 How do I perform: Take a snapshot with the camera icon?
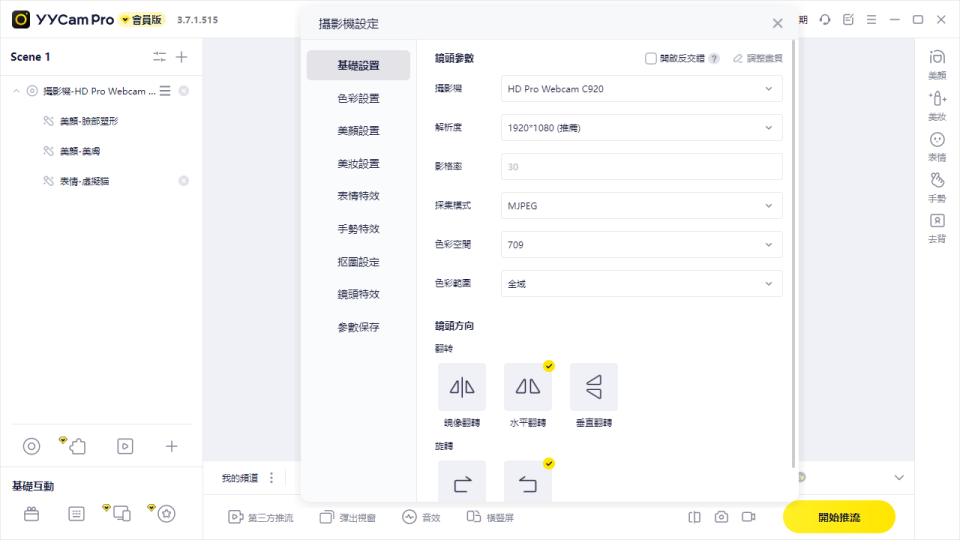(721, 517)
